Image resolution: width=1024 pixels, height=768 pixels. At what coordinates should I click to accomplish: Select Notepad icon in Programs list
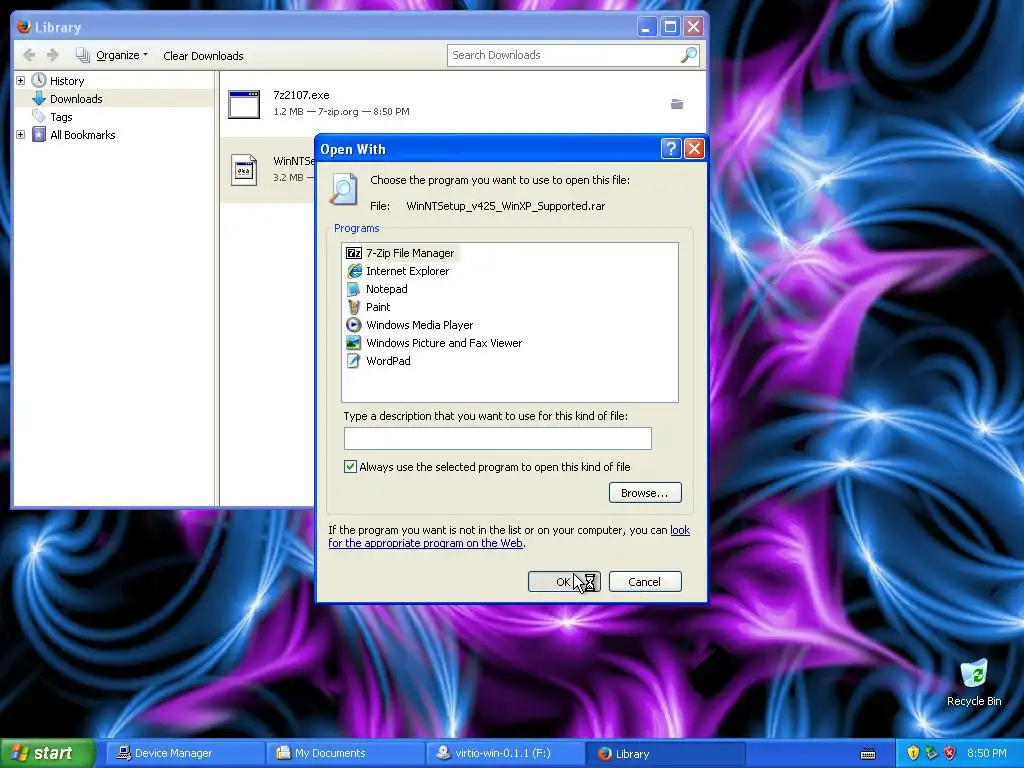[x=354, y=289]
